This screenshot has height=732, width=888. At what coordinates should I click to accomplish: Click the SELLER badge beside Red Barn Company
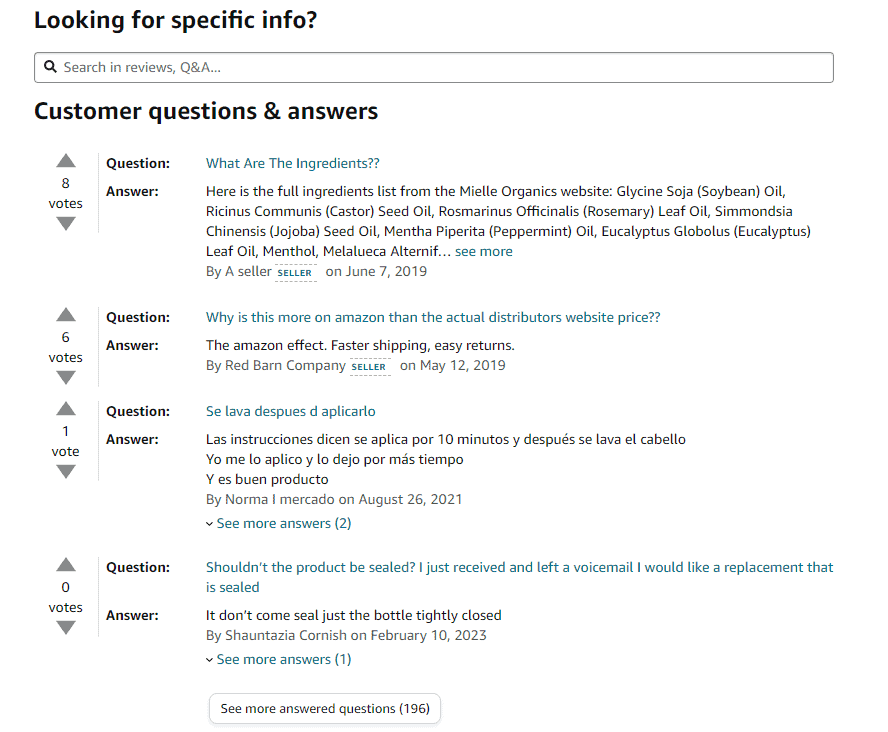pyautogui.click(x=369, y=367)
